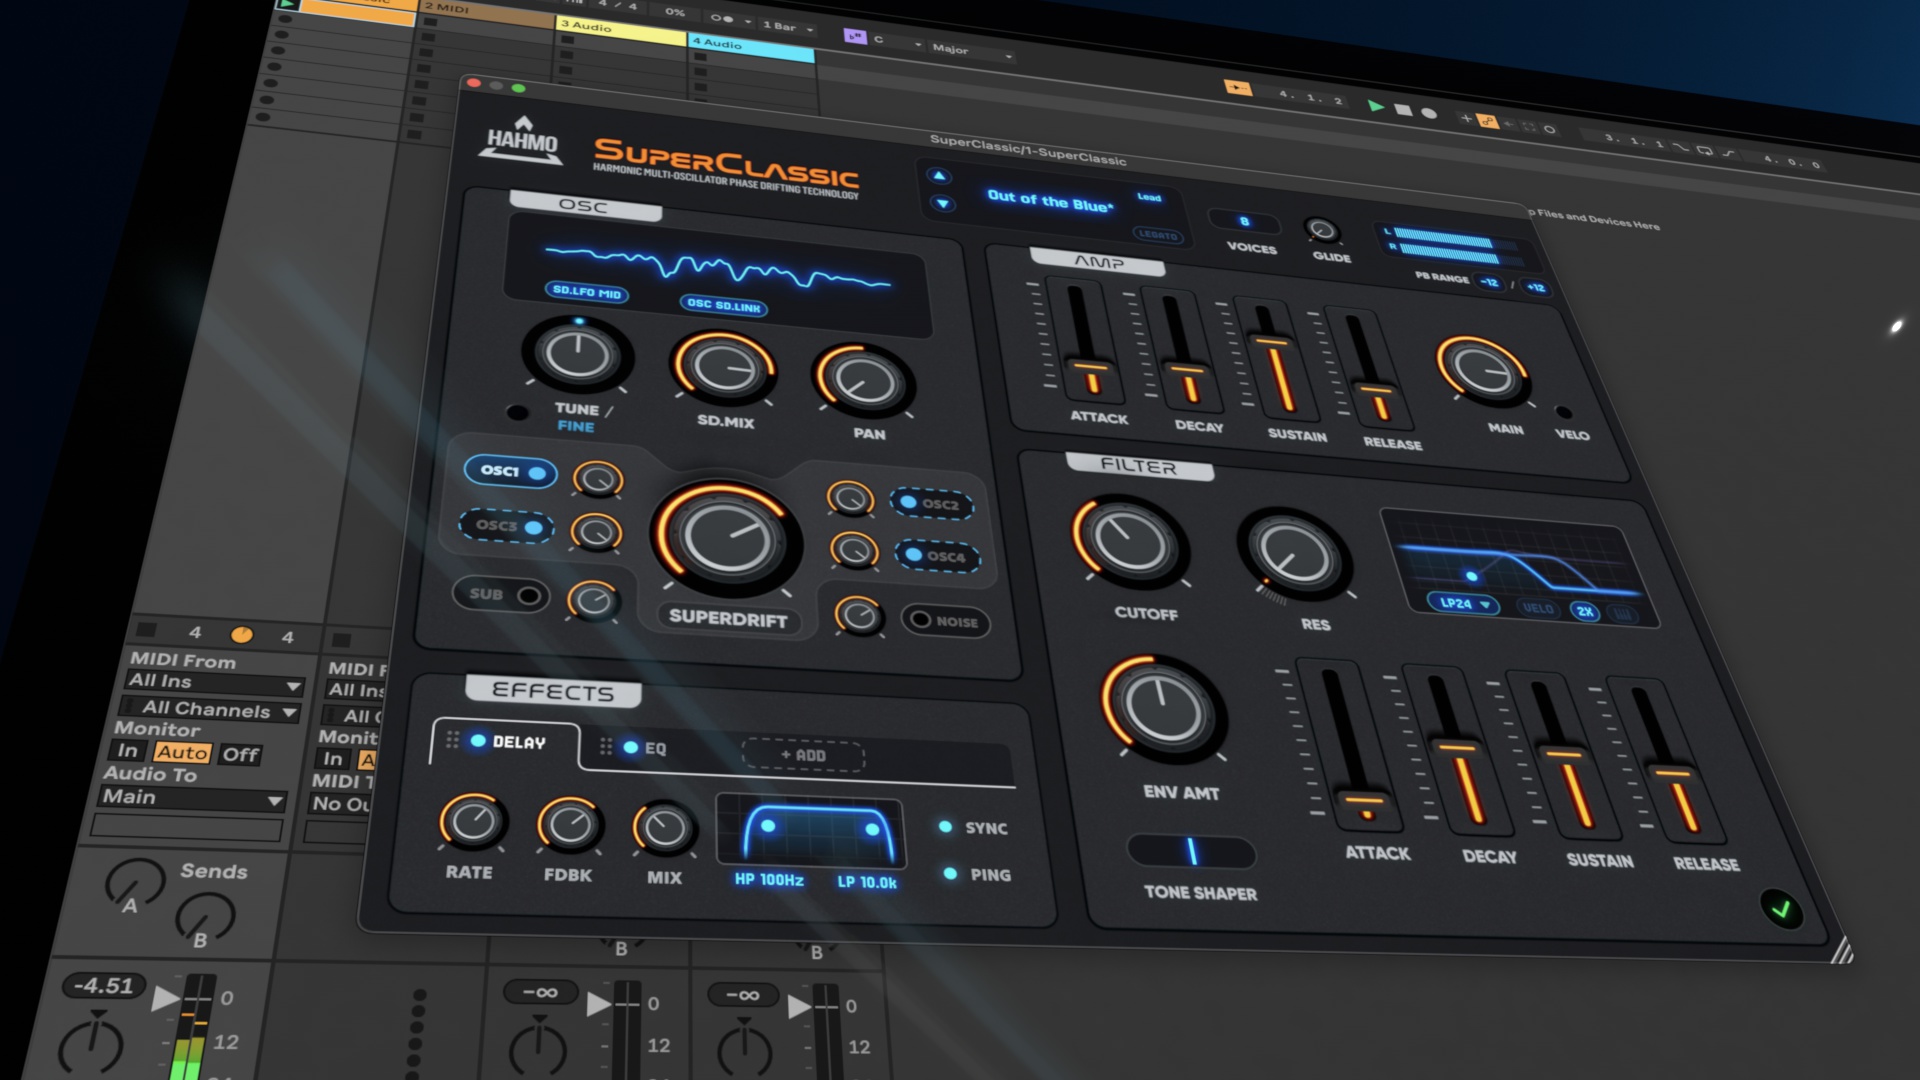Toggle the 2X oversampling button
Screen dimensions: 1920x1080
tap(1585, 612)
